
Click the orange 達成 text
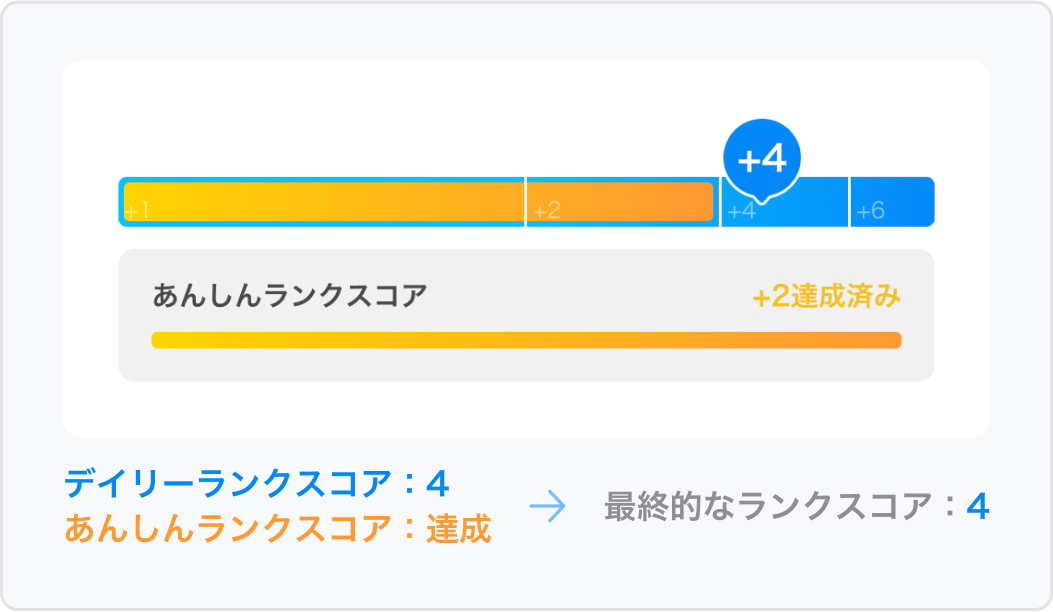click(x=458, y=528)
